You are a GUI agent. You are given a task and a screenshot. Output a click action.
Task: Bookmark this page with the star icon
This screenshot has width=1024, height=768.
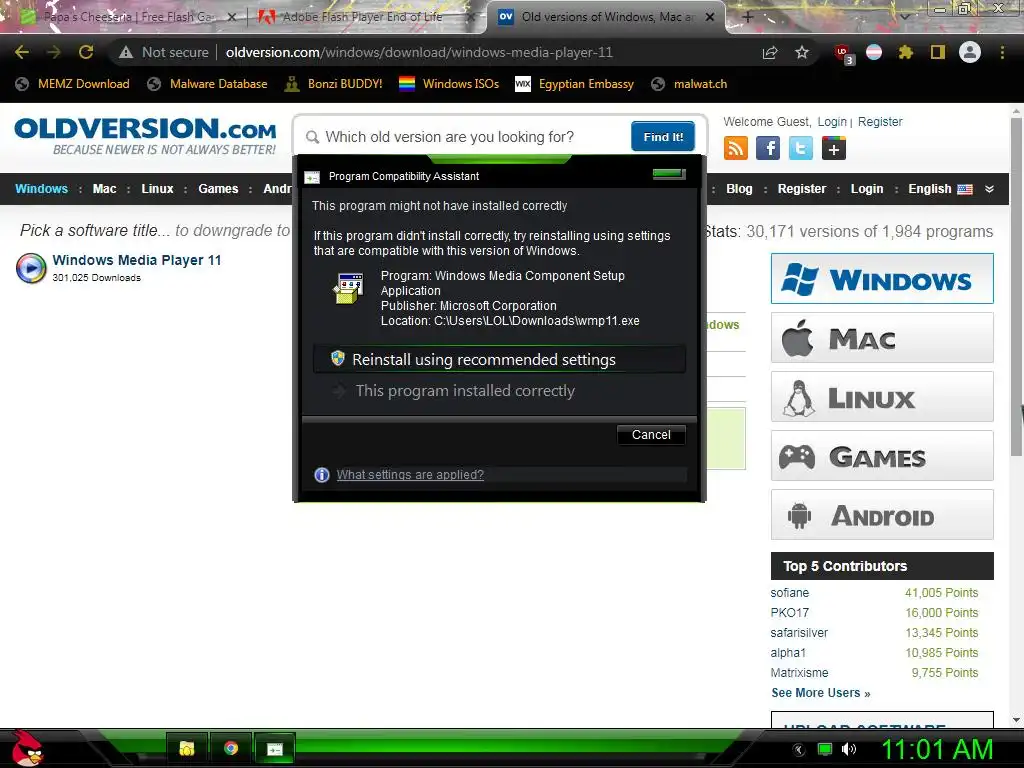802,52
